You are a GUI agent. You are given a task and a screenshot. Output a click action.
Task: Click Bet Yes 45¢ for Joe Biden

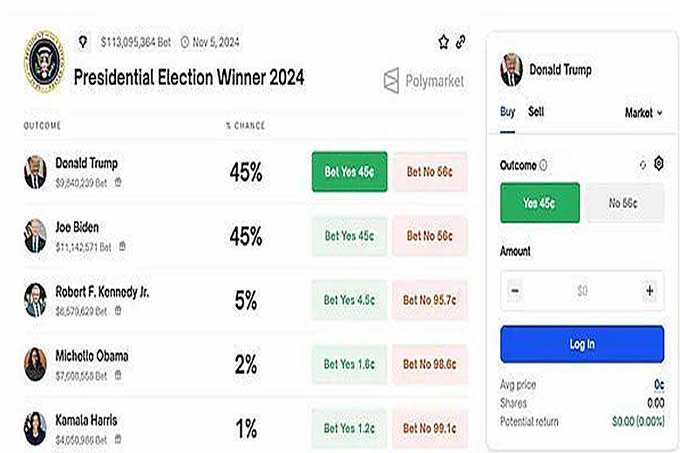tap(349, 236)
